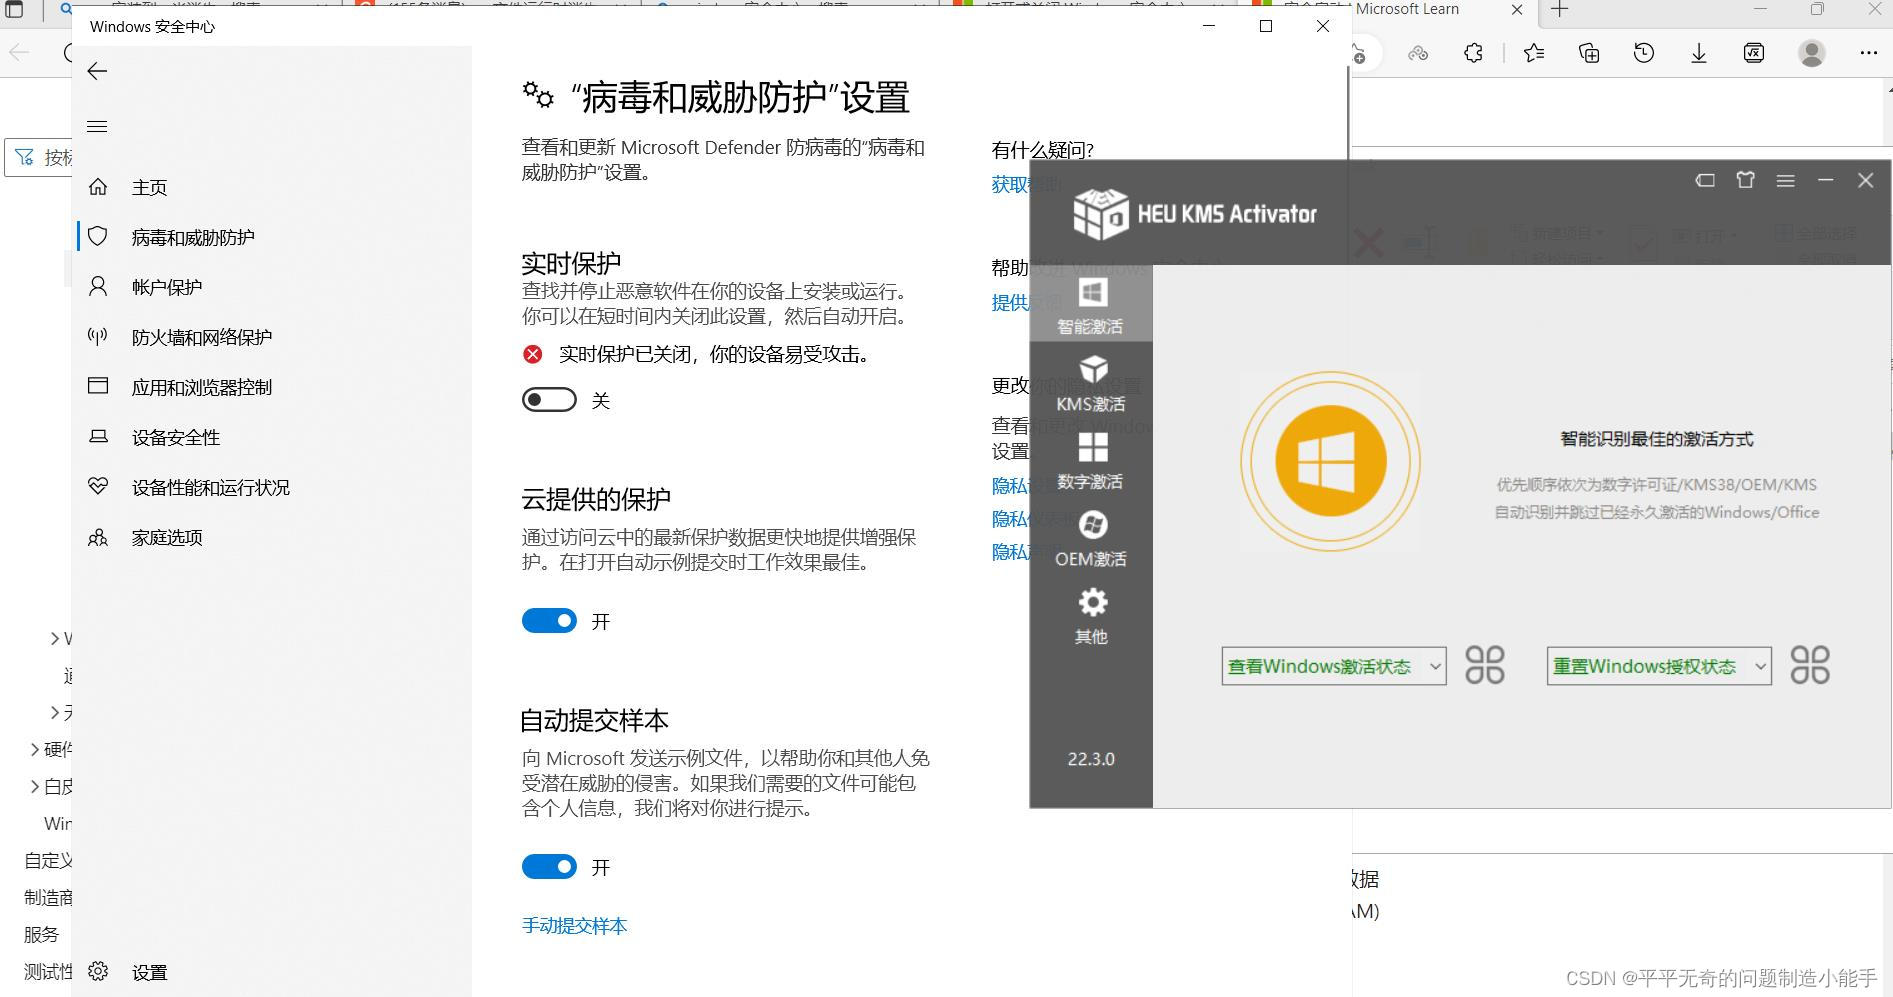Open the hamburger menu in Windows Security

pos(97,126)
